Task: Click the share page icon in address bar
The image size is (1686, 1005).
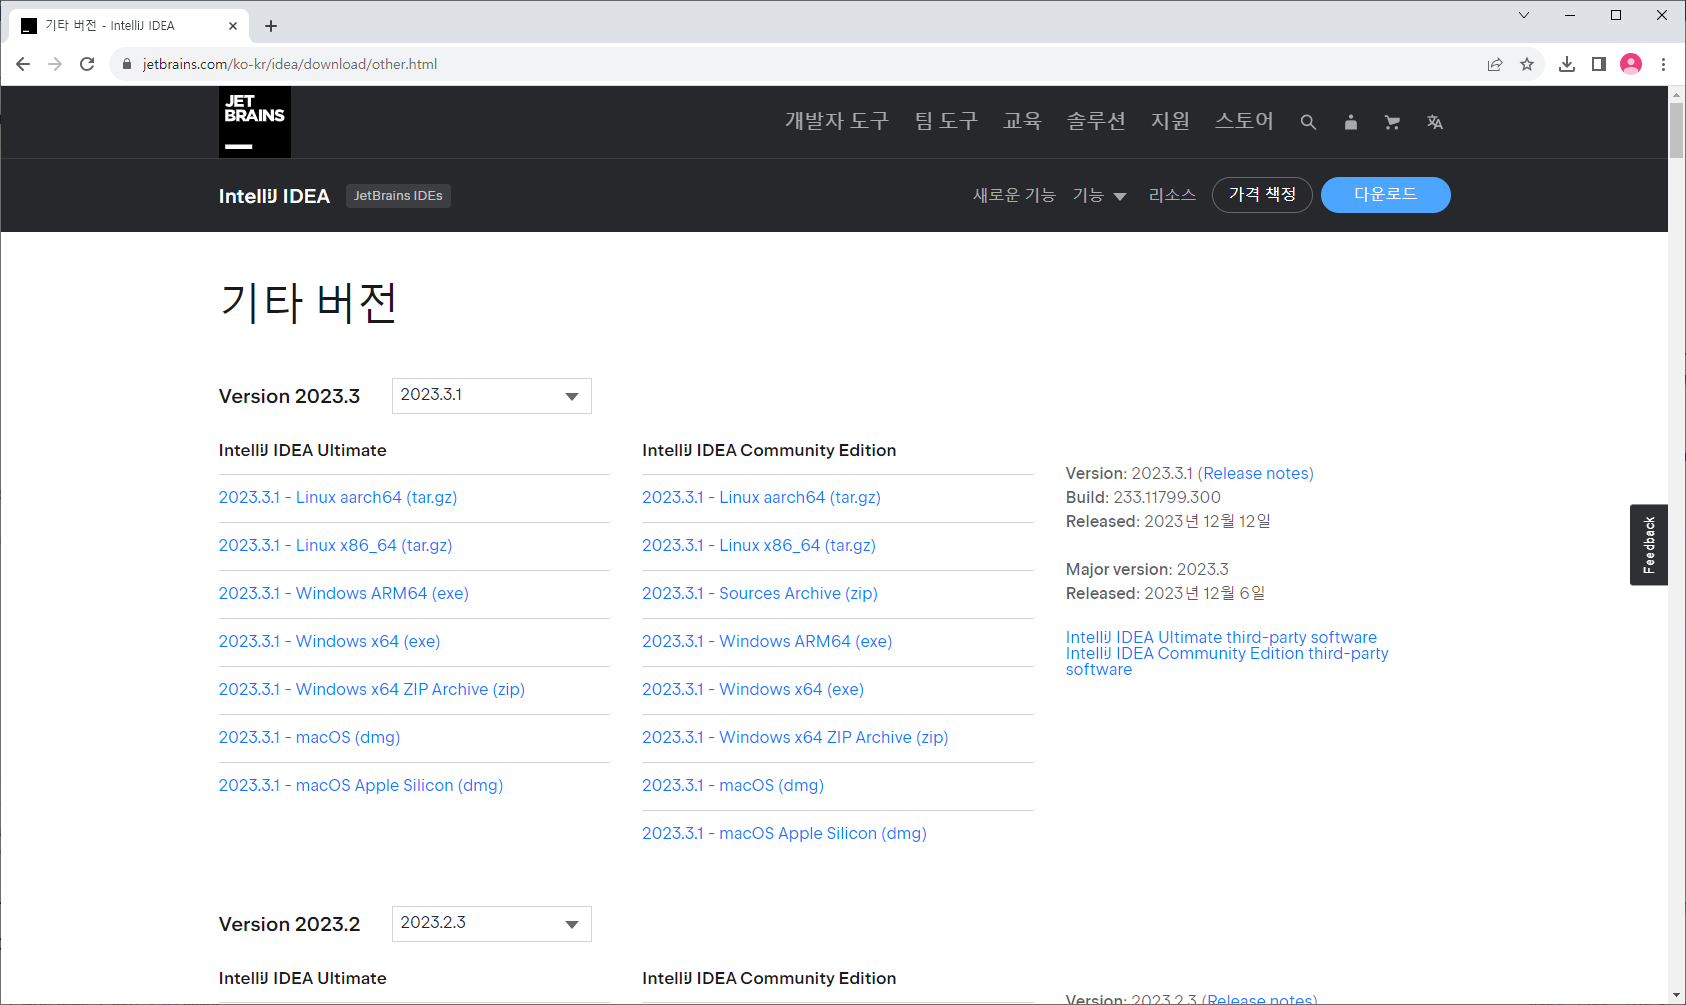Action: coord(1495,64)
